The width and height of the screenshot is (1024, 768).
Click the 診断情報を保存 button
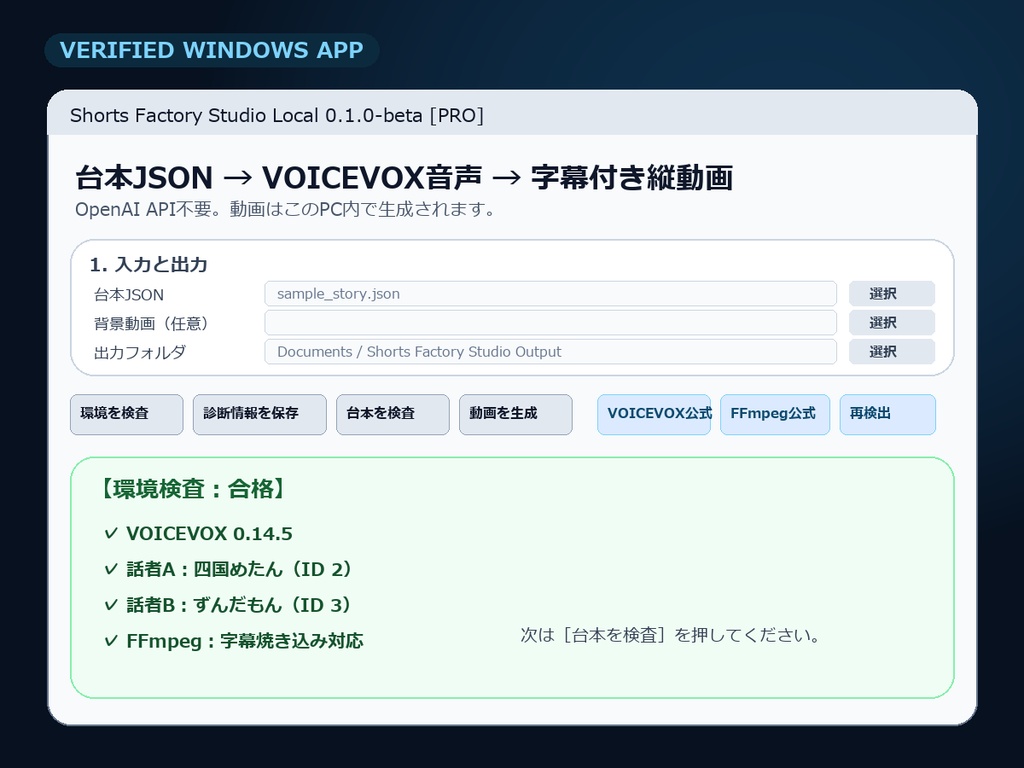click(x=259, y=414)
